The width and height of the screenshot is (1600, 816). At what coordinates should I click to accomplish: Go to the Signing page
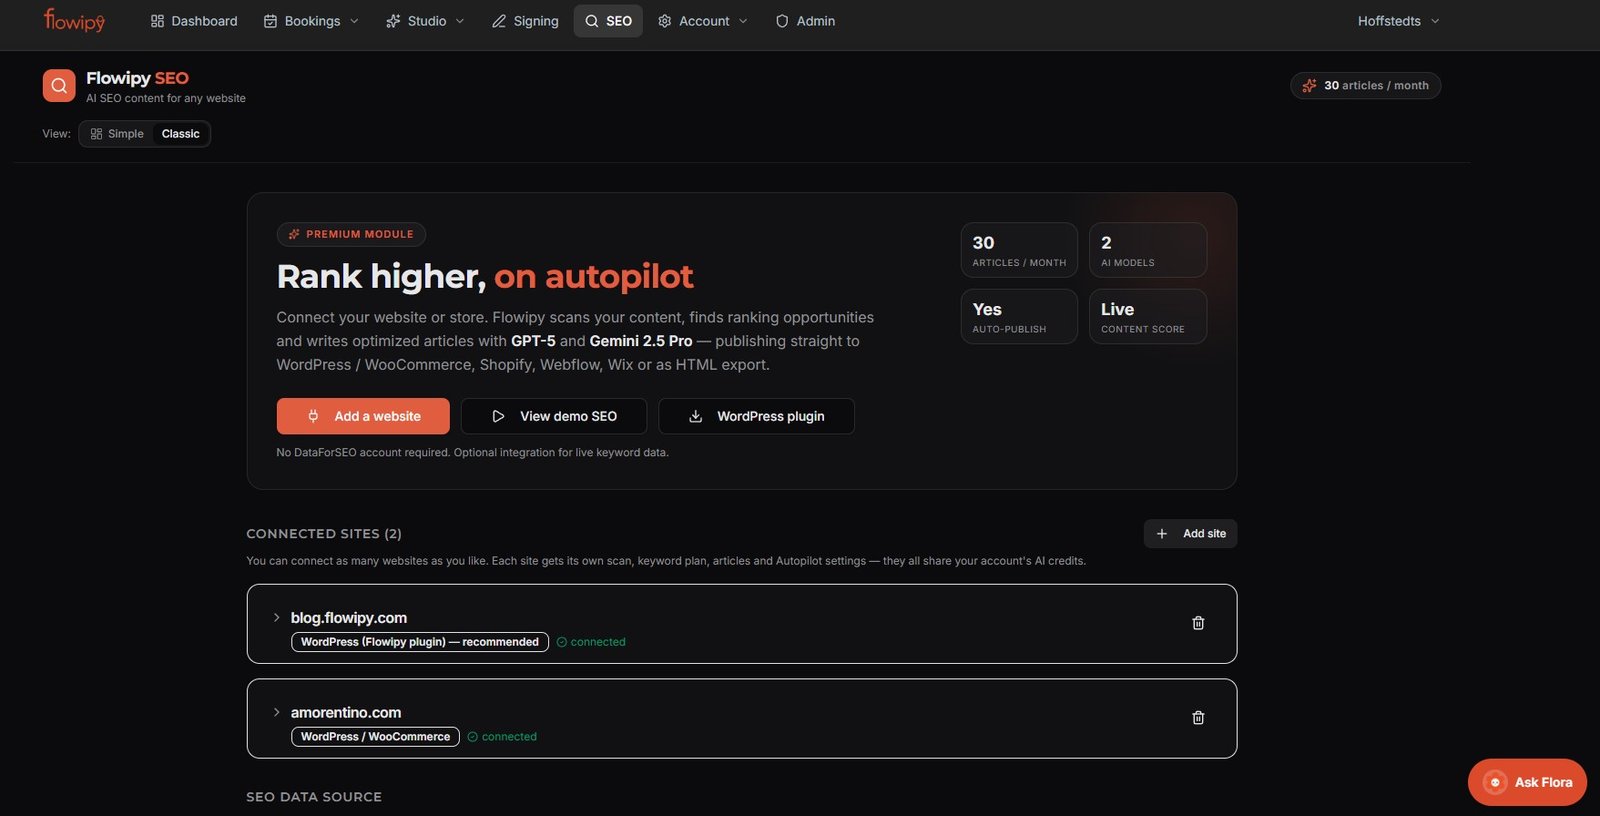click(525, 21)
